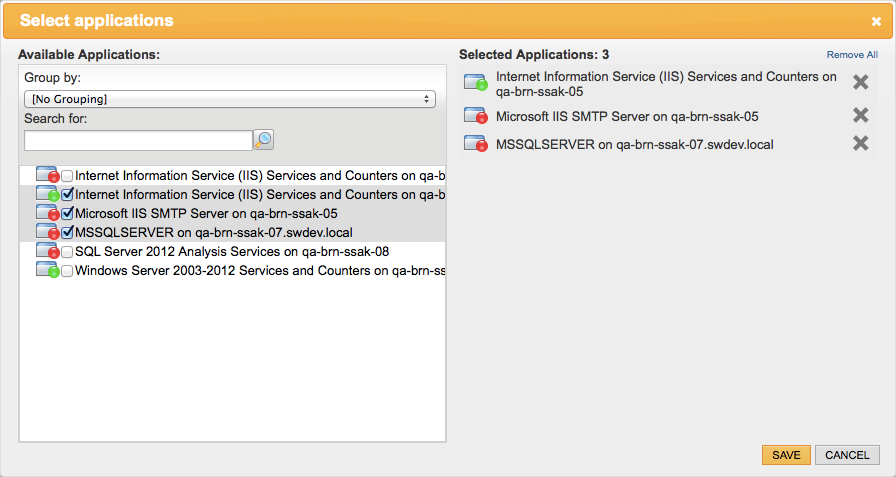The height and width of the screenshot is (477, 896).
Task: Click icon beside MSSQLSERVER in available list
Action: 47,232
